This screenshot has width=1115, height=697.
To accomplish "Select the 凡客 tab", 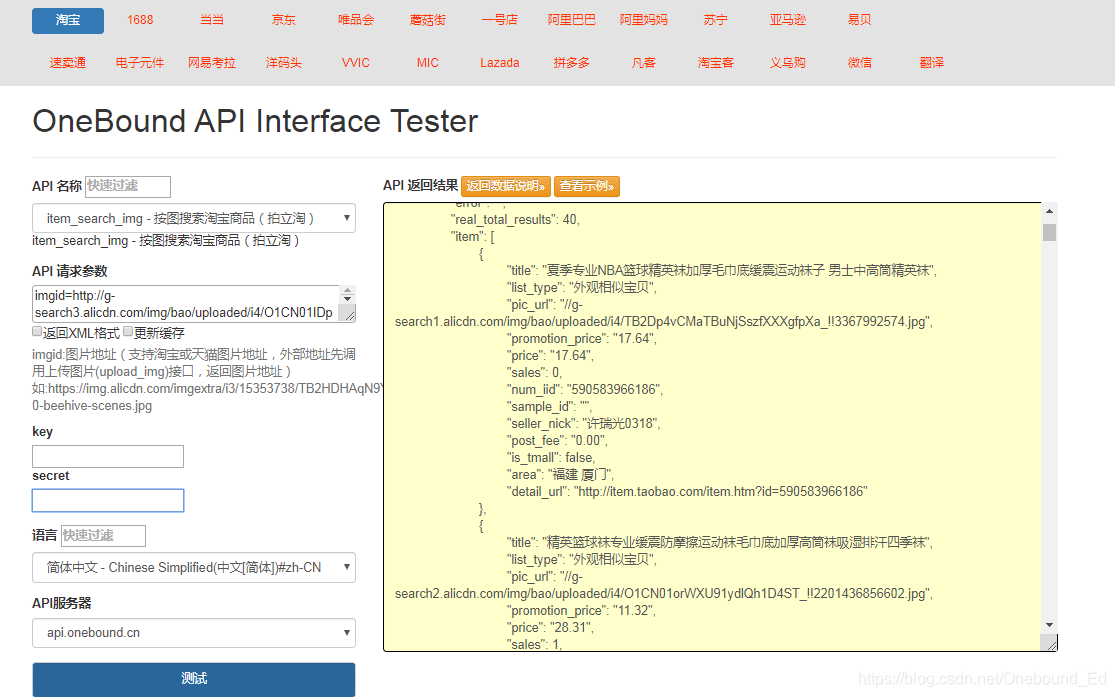I will [x=644, y=63].
